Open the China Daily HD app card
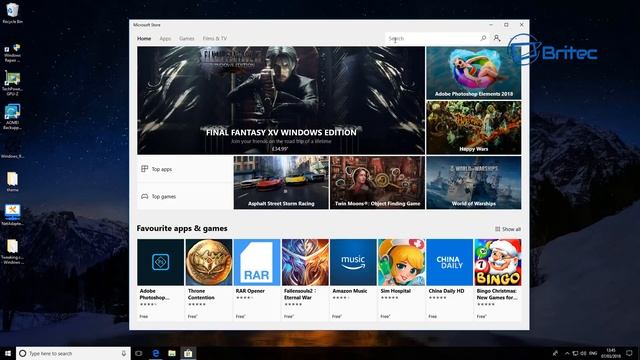Screen dimensions: 640x360 coord(449,280)
